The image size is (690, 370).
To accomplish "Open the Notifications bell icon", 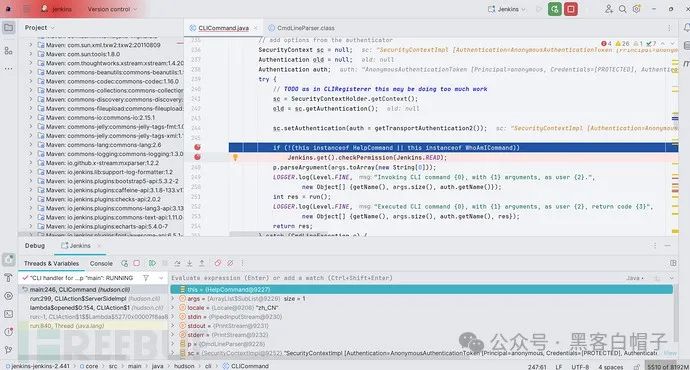I will (686, 28).
